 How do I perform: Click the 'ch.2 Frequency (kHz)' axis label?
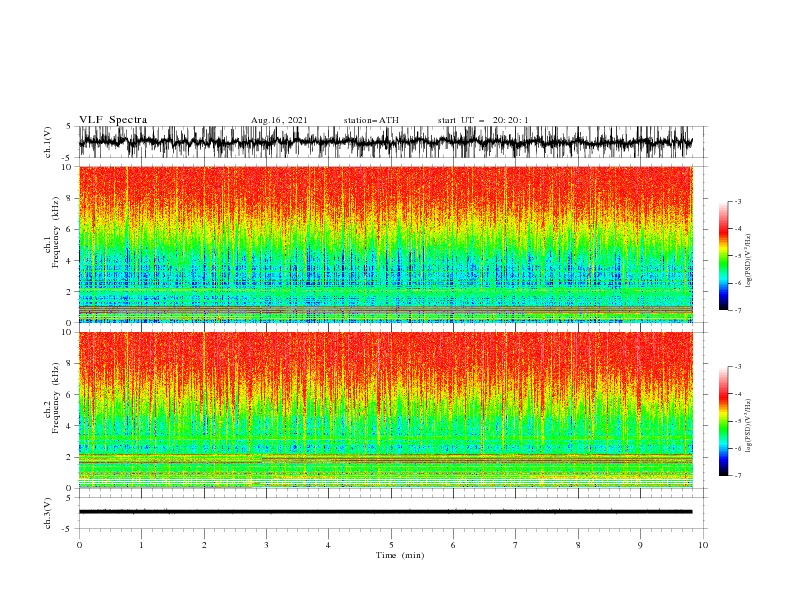(52, 397)
